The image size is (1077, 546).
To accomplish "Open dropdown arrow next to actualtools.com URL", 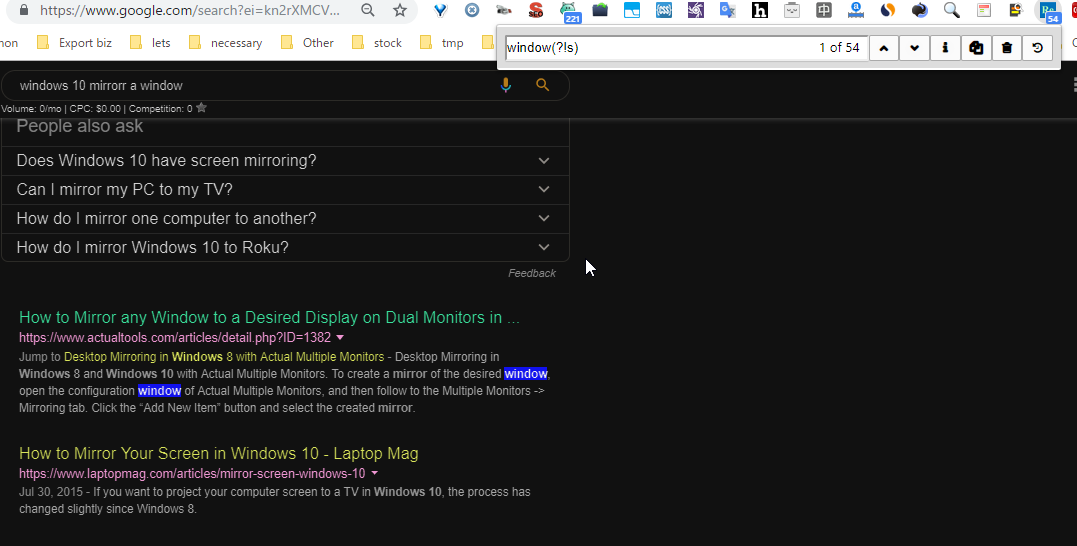I will click(x=340, y=338).
